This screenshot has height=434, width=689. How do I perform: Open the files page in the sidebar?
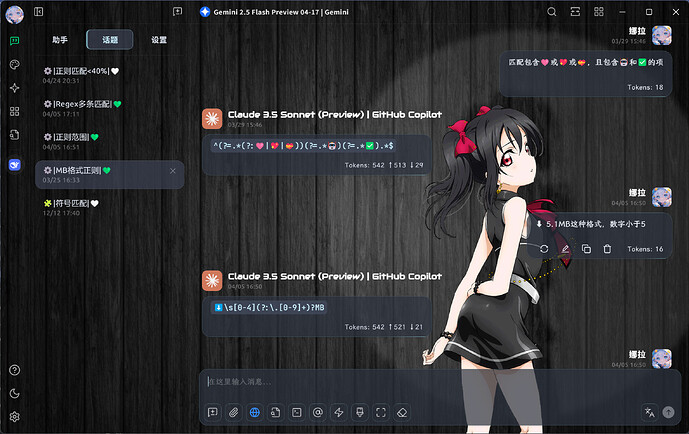click(x=15, y=135)
